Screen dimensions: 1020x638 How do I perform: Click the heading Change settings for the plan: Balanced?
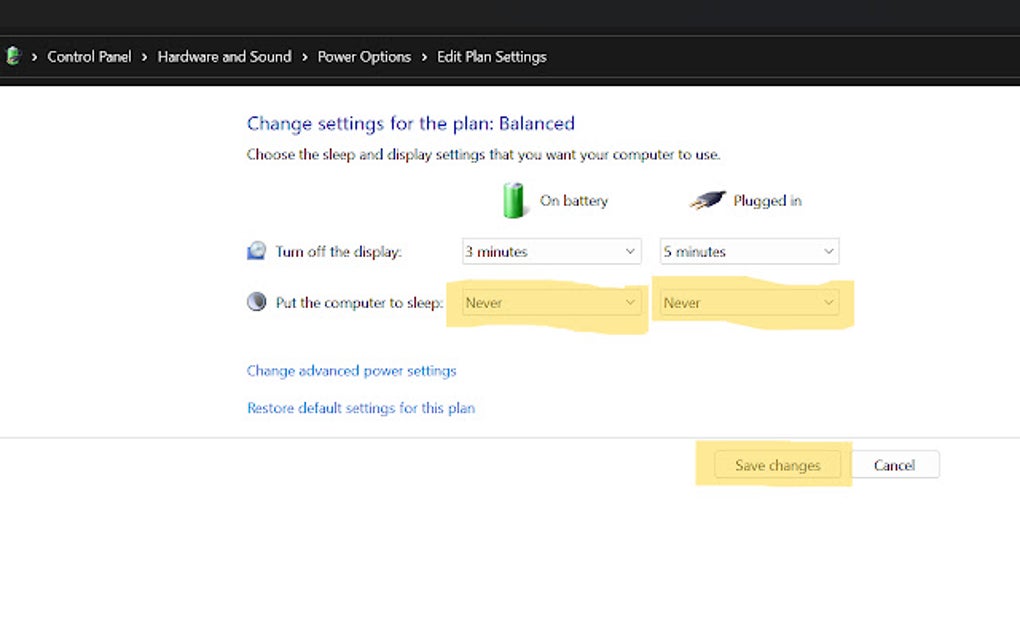pyautogui.click(x=410, y=124)
